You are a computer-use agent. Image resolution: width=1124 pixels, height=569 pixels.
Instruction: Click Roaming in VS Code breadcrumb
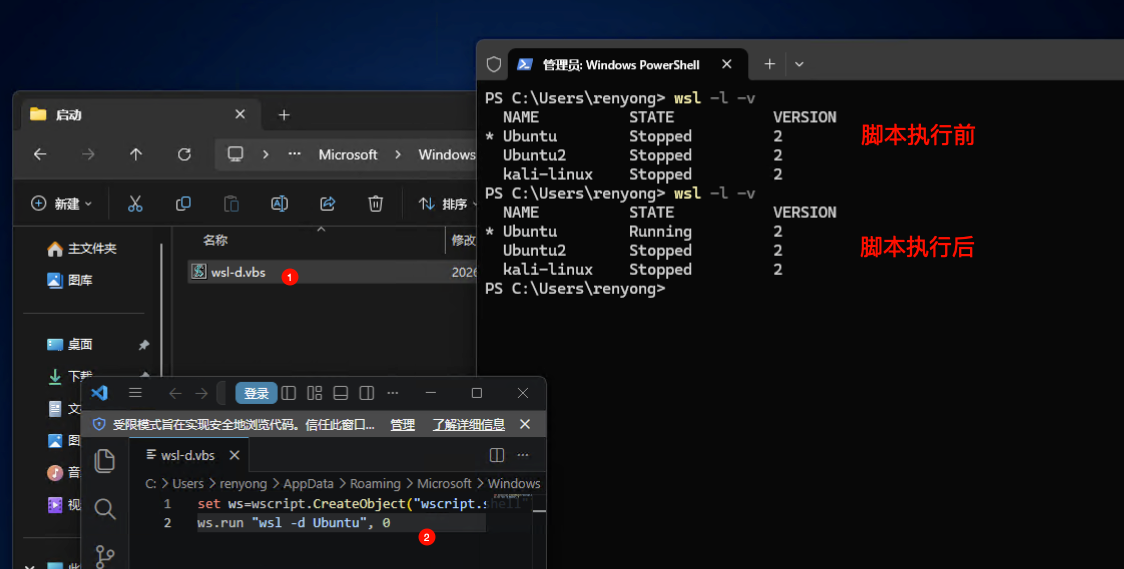tap(375, 484)
